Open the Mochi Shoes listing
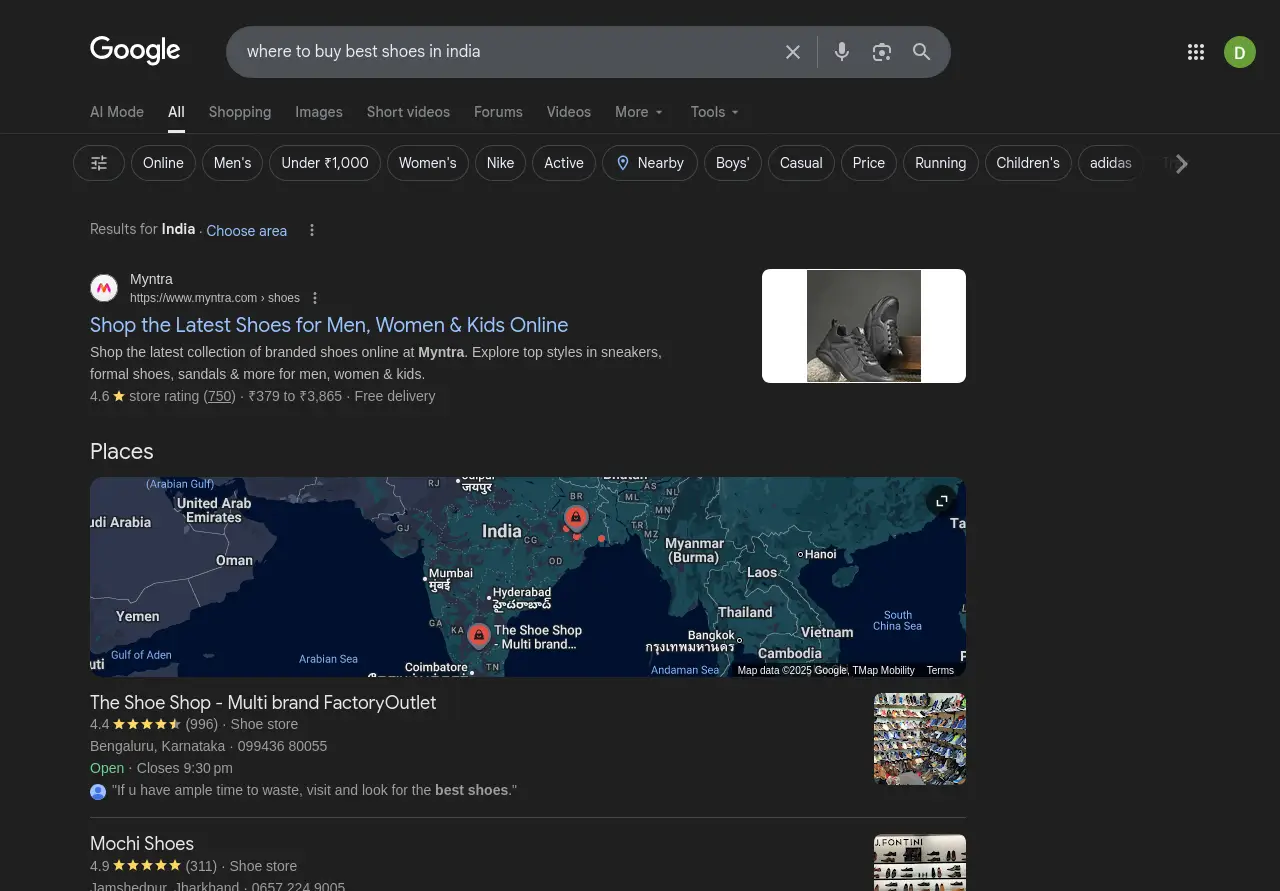 tap(142, 844)
